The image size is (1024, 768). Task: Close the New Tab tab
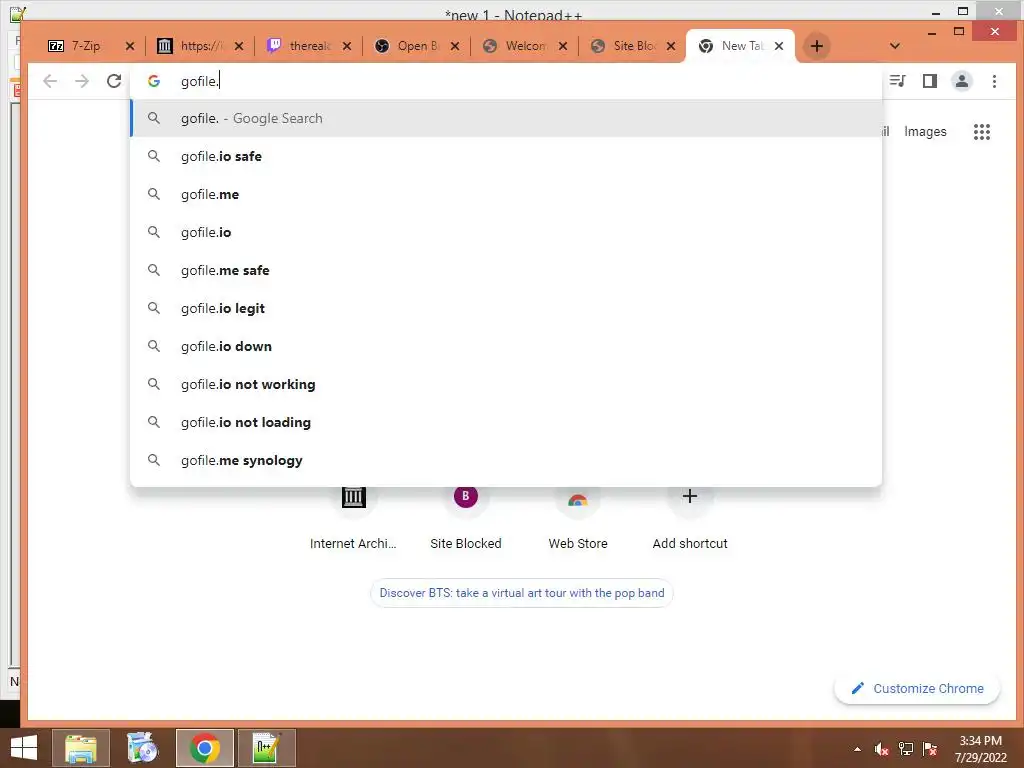(778, 46)
